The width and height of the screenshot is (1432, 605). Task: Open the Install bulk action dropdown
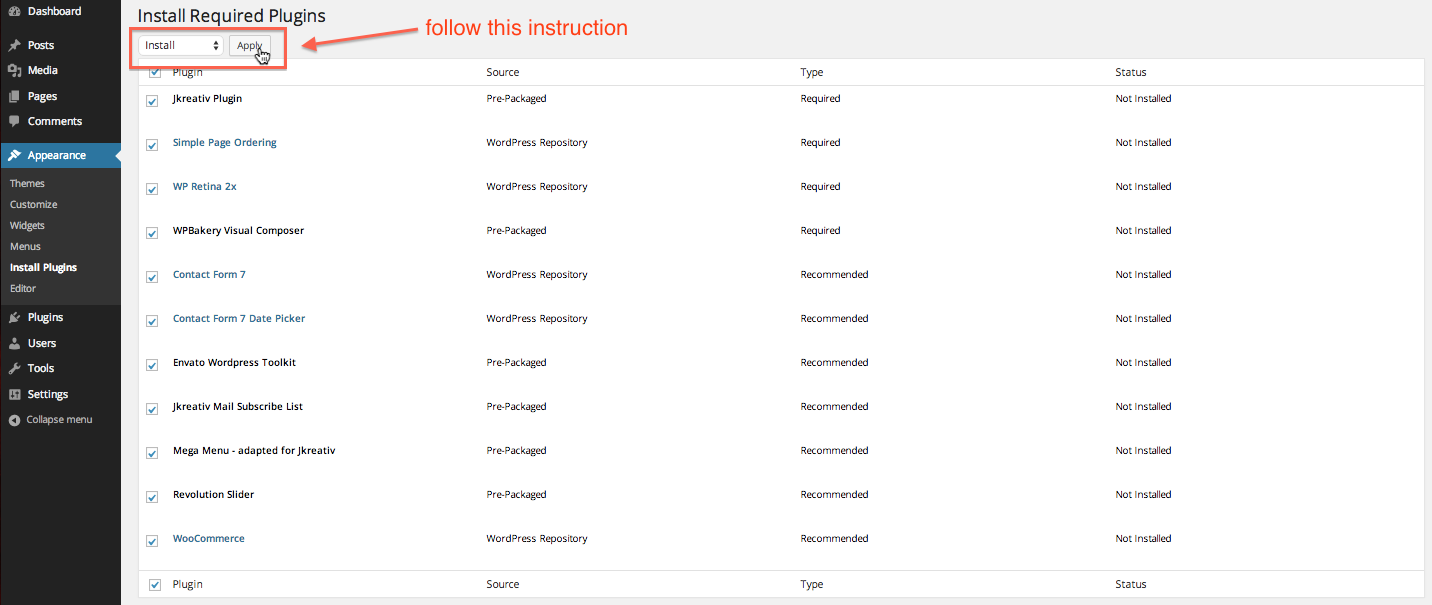point(180,45)
